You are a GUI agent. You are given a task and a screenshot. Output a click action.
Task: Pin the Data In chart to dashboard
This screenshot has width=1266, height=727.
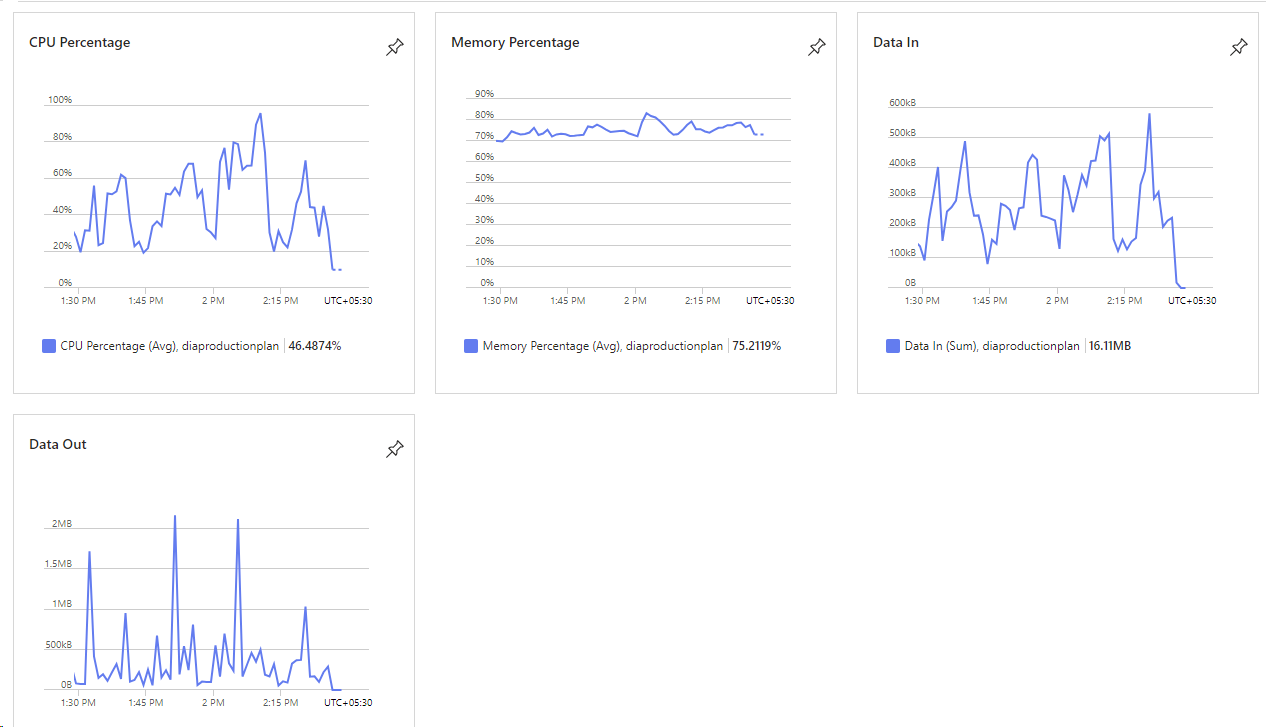pyautogui.click(x=1239, y=47)
